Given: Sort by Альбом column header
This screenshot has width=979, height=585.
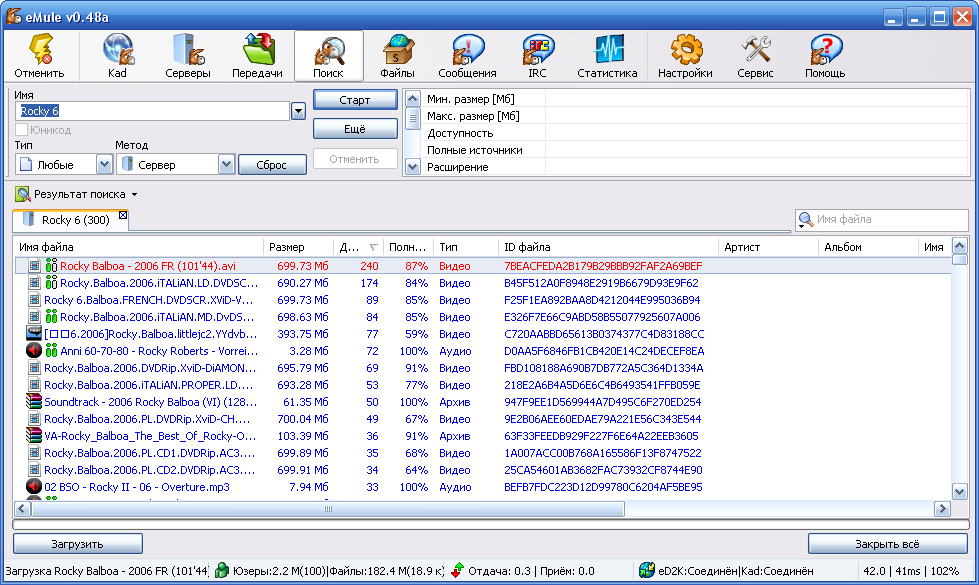Looking at the screenshot, I should (868, 247).
